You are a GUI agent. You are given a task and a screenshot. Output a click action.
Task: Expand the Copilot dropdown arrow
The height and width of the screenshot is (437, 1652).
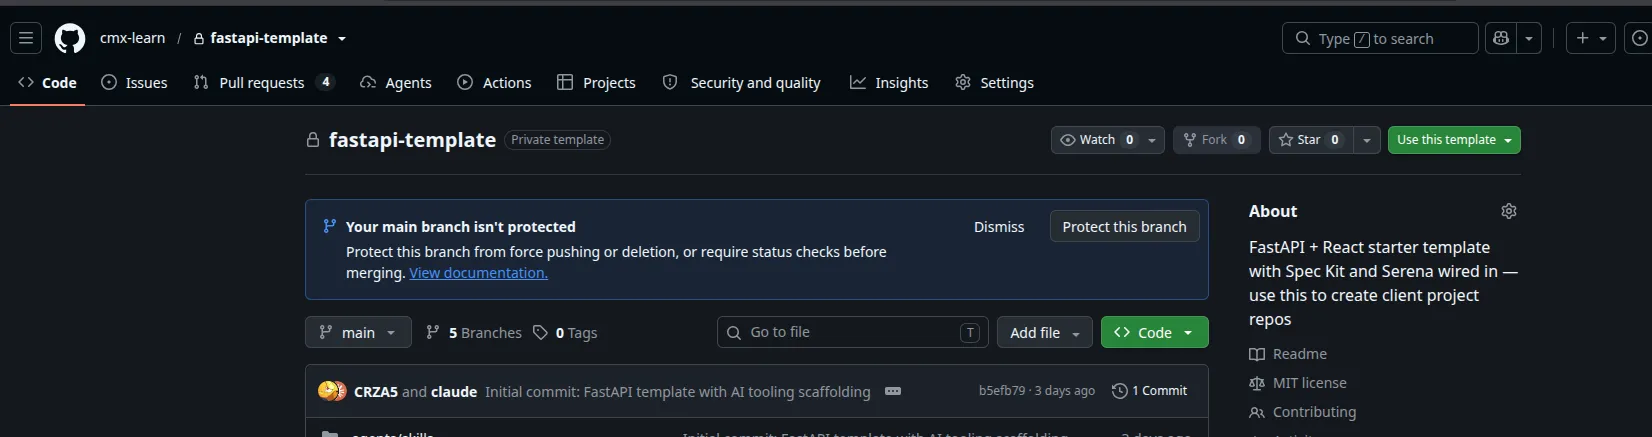[1529, 38]
